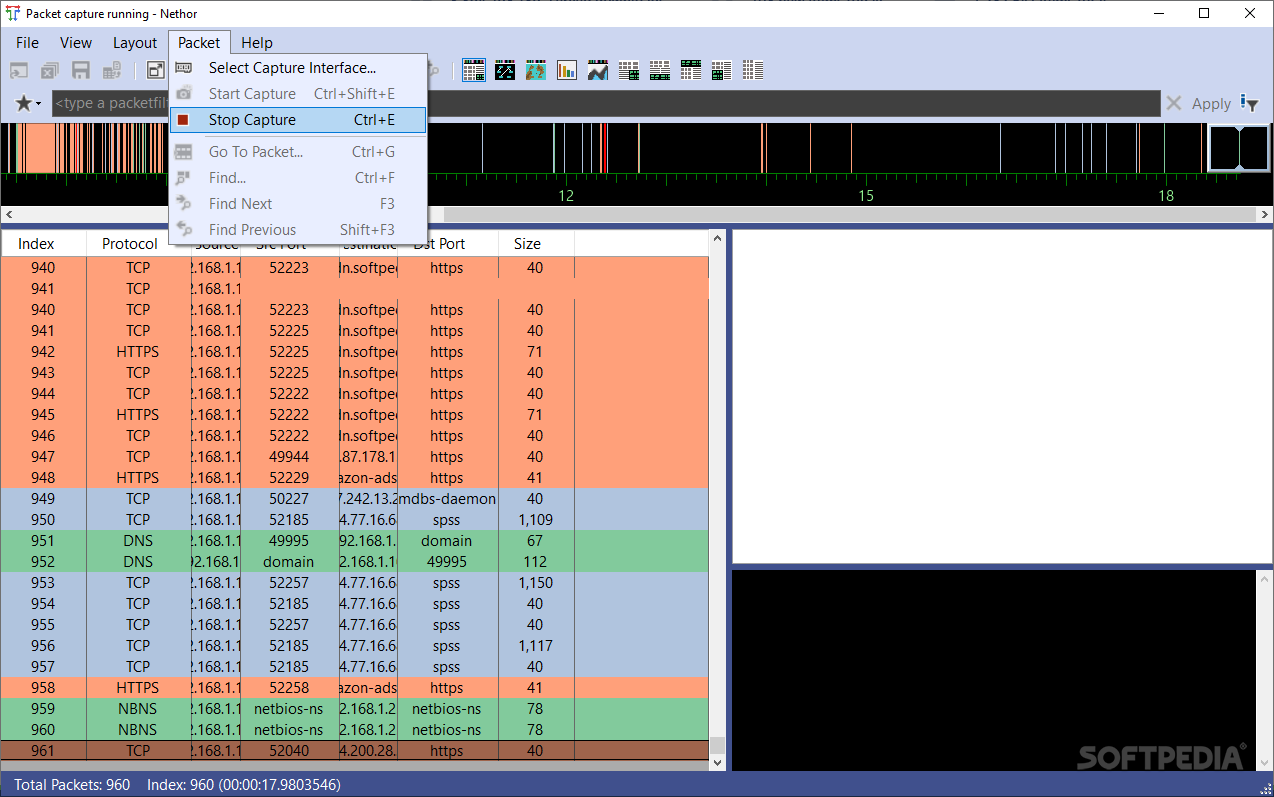Select packet row with index 948
This screenshot has width=1274, height=797.
pyautogui.click(x=355, y=478)
